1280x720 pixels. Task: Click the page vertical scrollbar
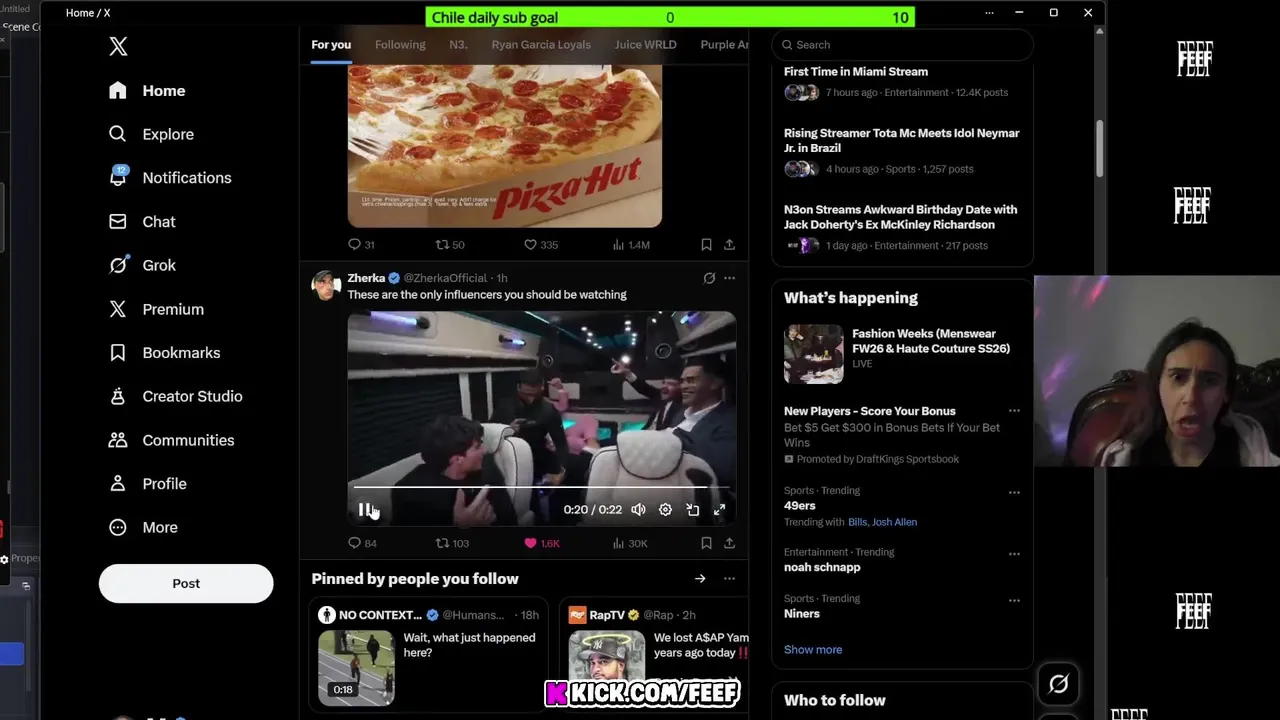(1099, 150)
